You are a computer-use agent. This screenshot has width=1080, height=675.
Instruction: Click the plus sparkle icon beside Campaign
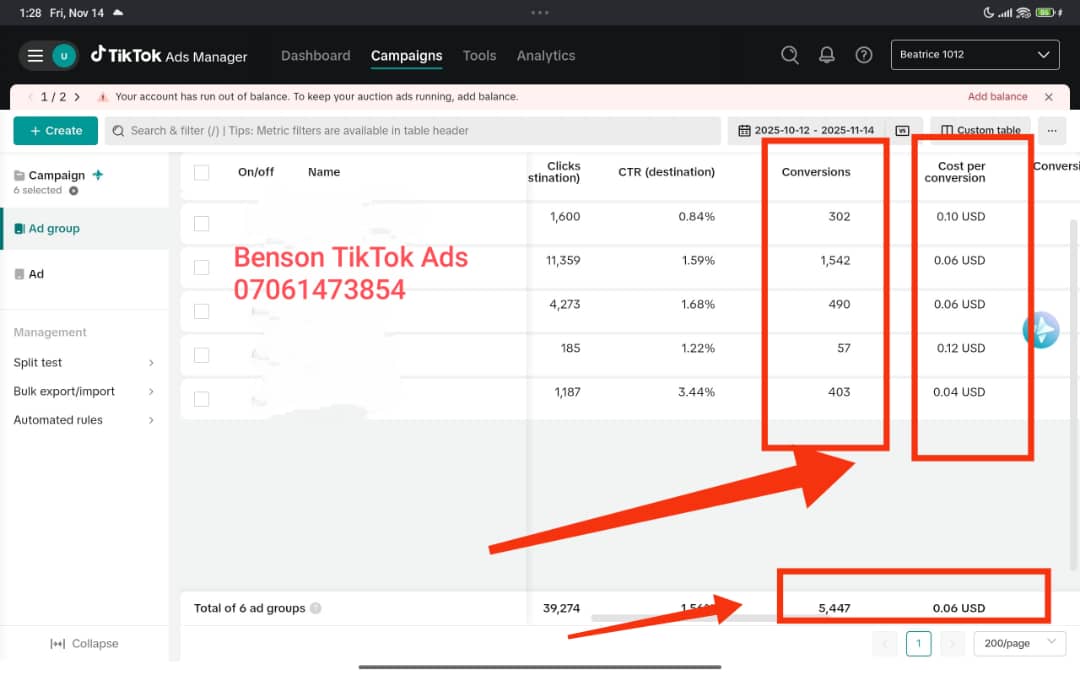[x=98, y=175]
